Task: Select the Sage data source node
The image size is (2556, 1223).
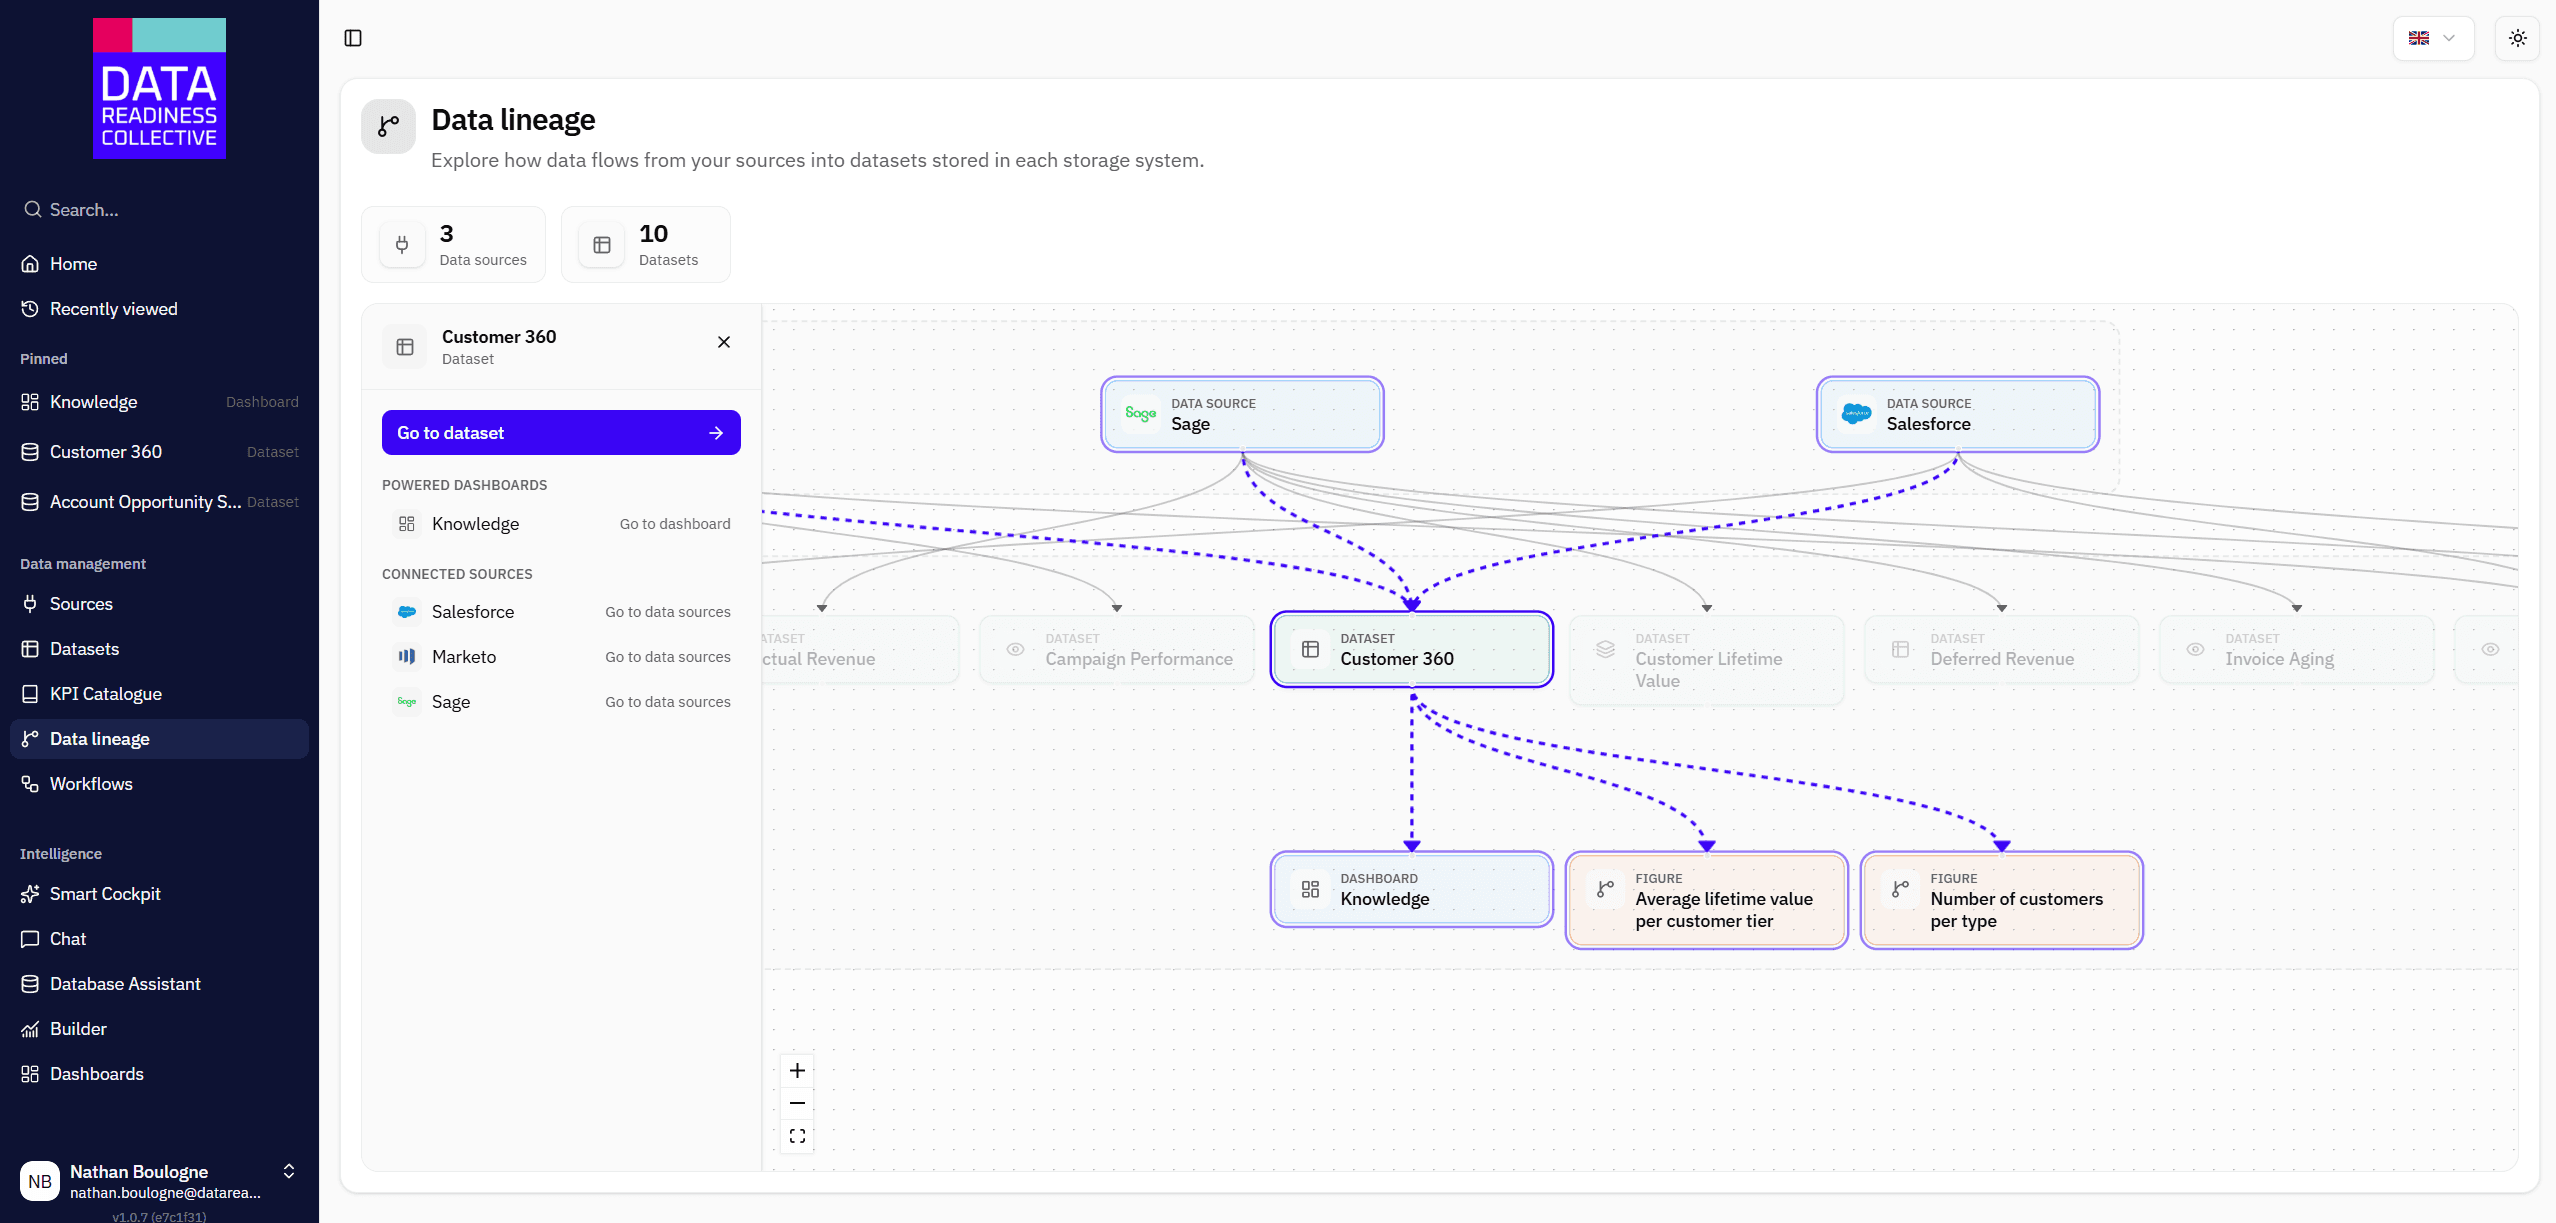Action: [x=1242, y=414]
